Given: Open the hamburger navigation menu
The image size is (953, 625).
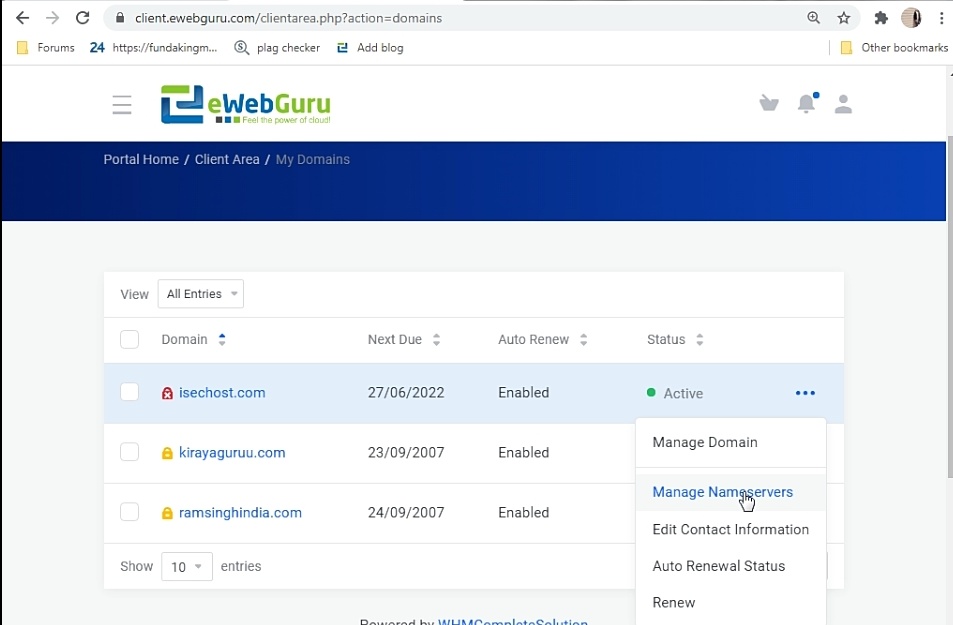Looking at the screenshot, I should (122, 105).
